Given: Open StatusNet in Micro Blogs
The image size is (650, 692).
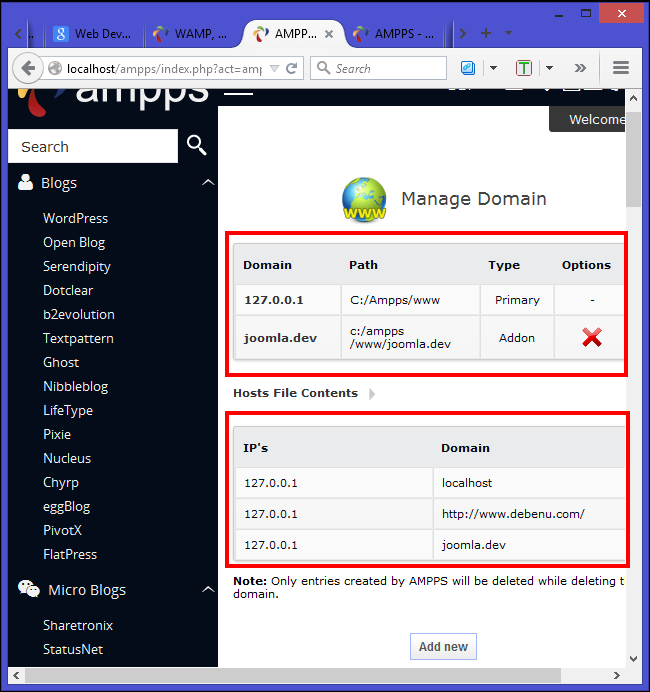Looking at the screenshot, I should coord(73,649).
